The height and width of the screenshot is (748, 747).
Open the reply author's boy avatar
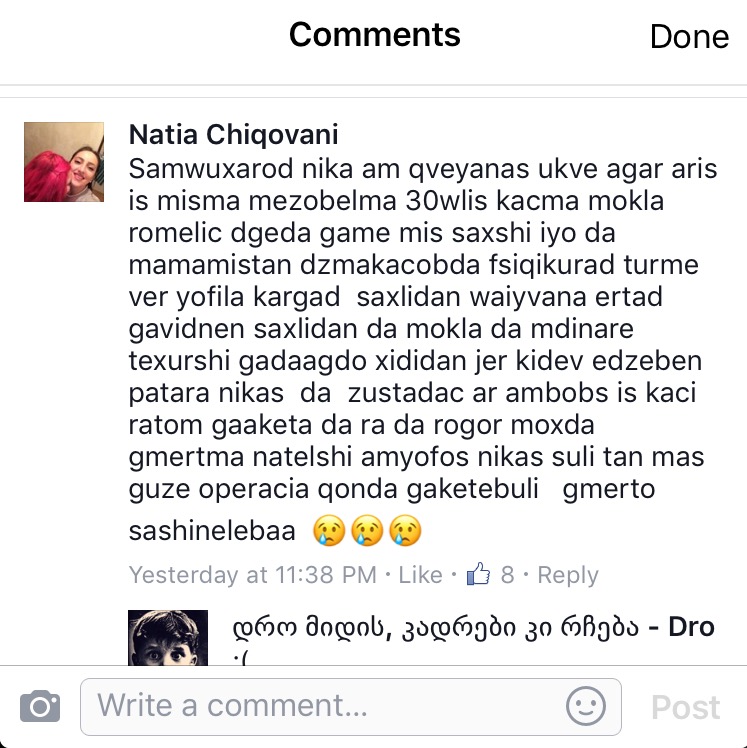pyautogui.click(x=168, y=637)
